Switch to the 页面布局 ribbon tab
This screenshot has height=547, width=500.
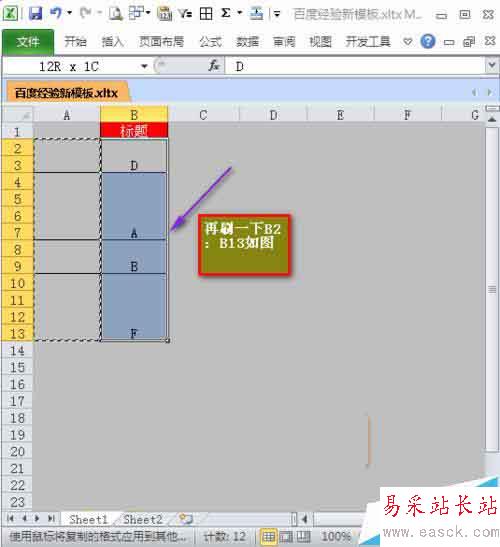pos(162,42)
